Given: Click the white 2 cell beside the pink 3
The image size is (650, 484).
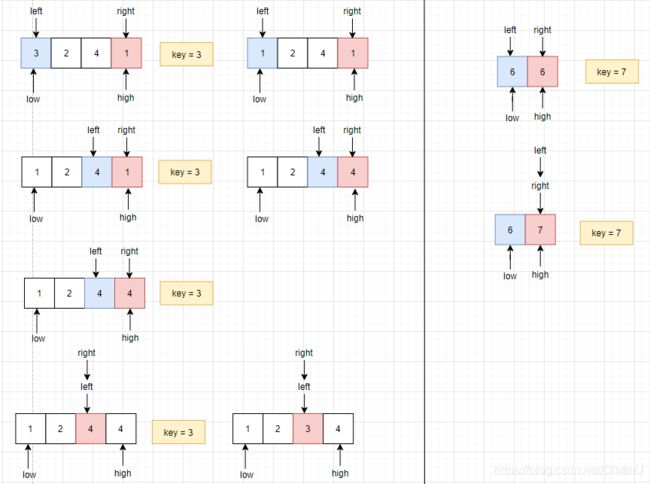Looking at the screenshot, I should pos(278,428).
